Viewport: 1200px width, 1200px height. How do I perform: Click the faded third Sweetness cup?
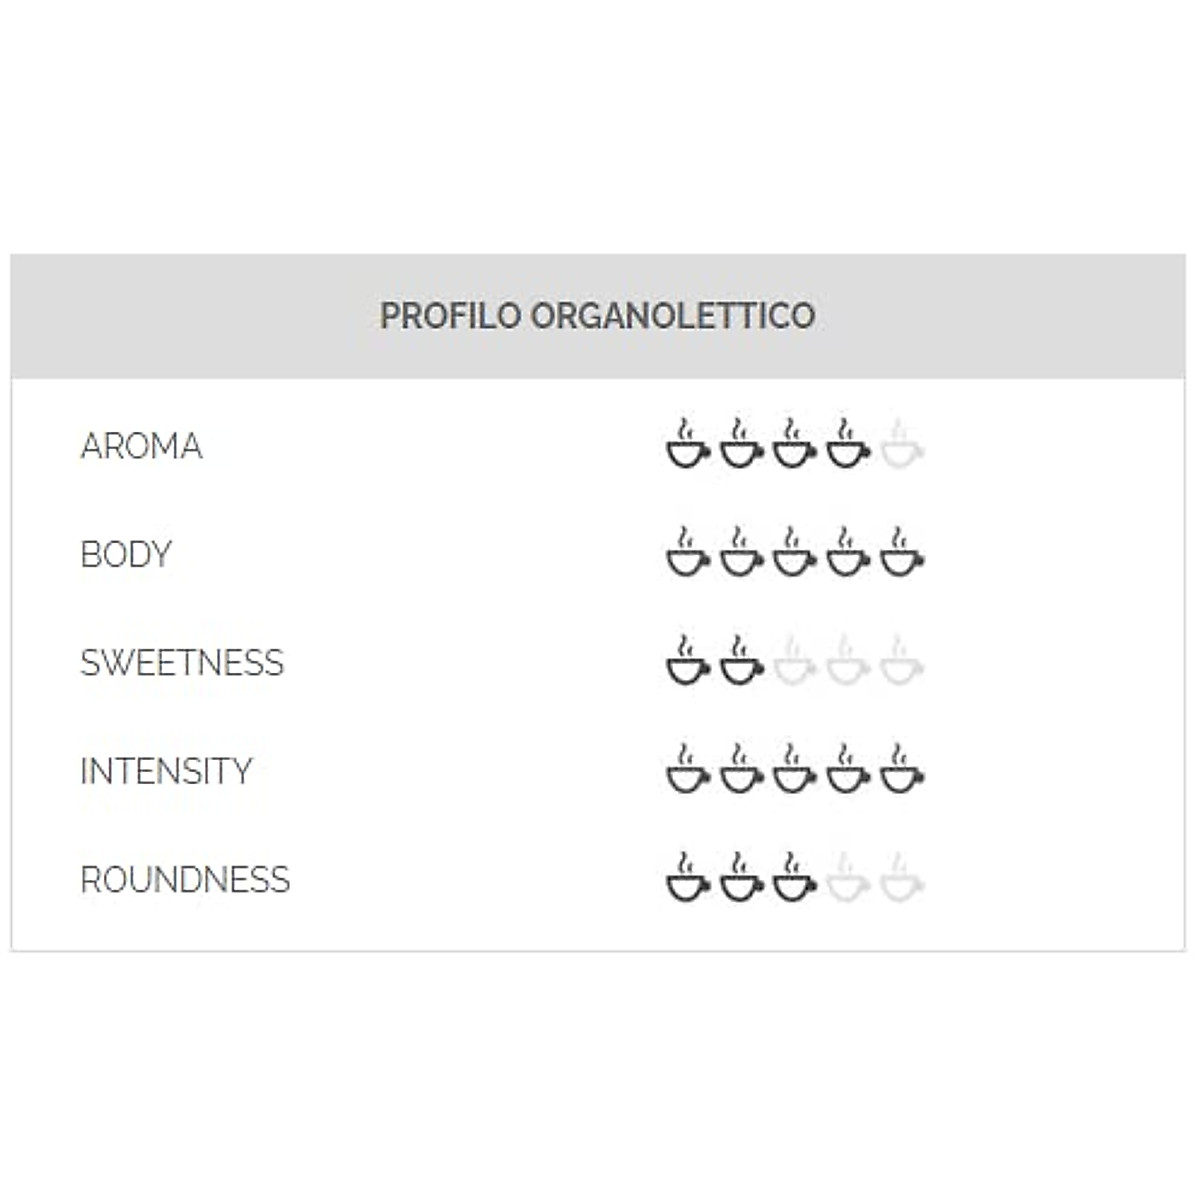pyautogui.click(x=795, y=661)
